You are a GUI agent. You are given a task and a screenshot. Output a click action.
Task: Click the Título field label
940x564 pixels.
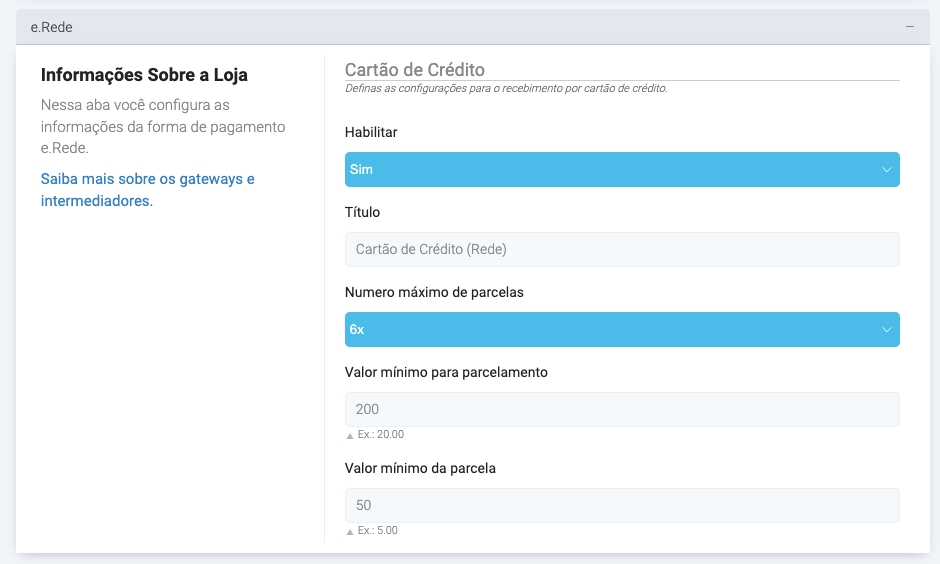pyautogui.click(x=362, y=212)
